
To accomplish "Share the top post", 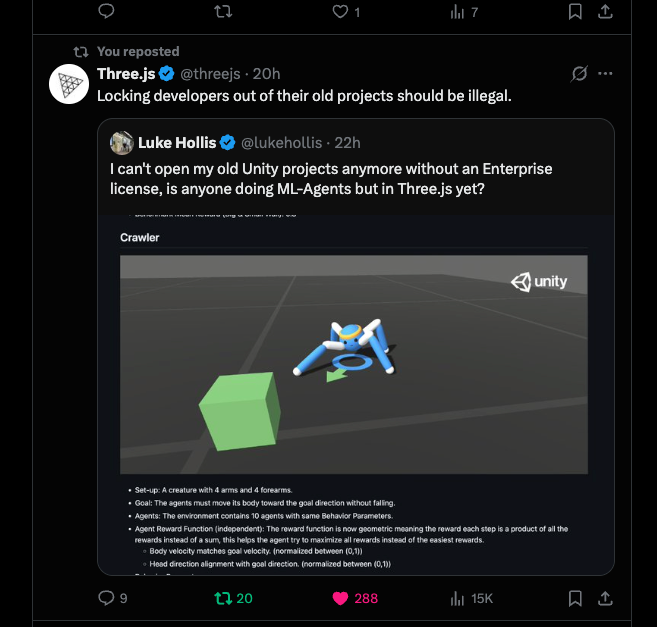I will pos(605,12).
